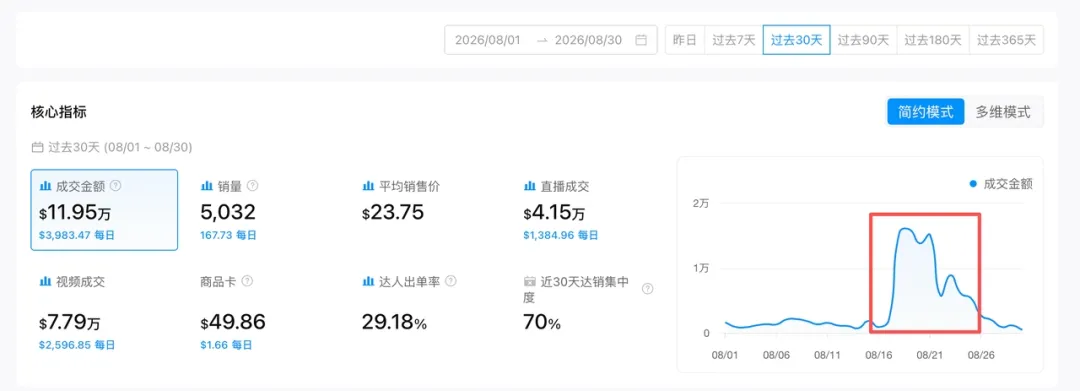This screenshot has width=1080, height=391.
Task: Click bar chart icon beside 销量
Action: [206, 186]
